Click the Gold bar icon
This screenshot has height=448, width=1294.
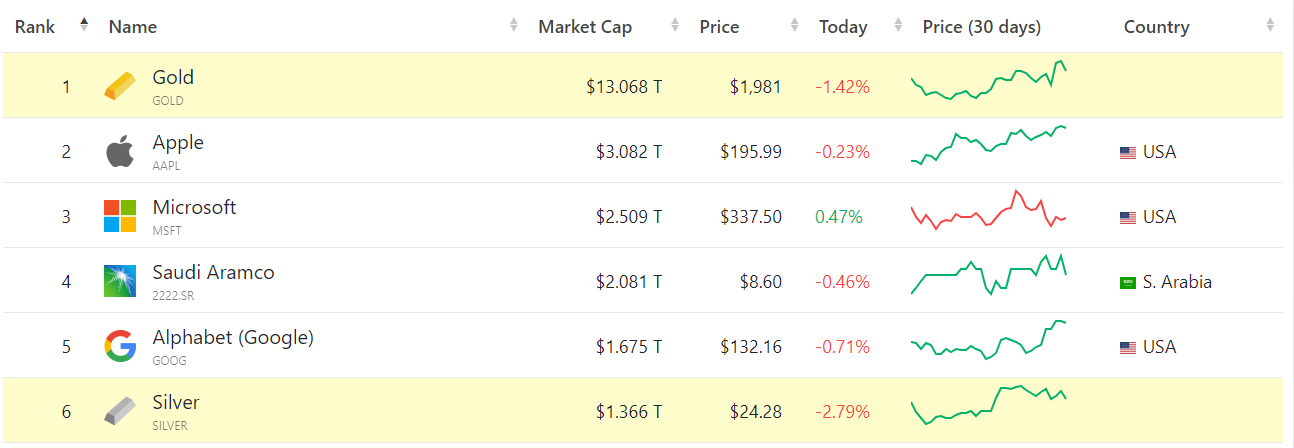[x=119, y=87]
